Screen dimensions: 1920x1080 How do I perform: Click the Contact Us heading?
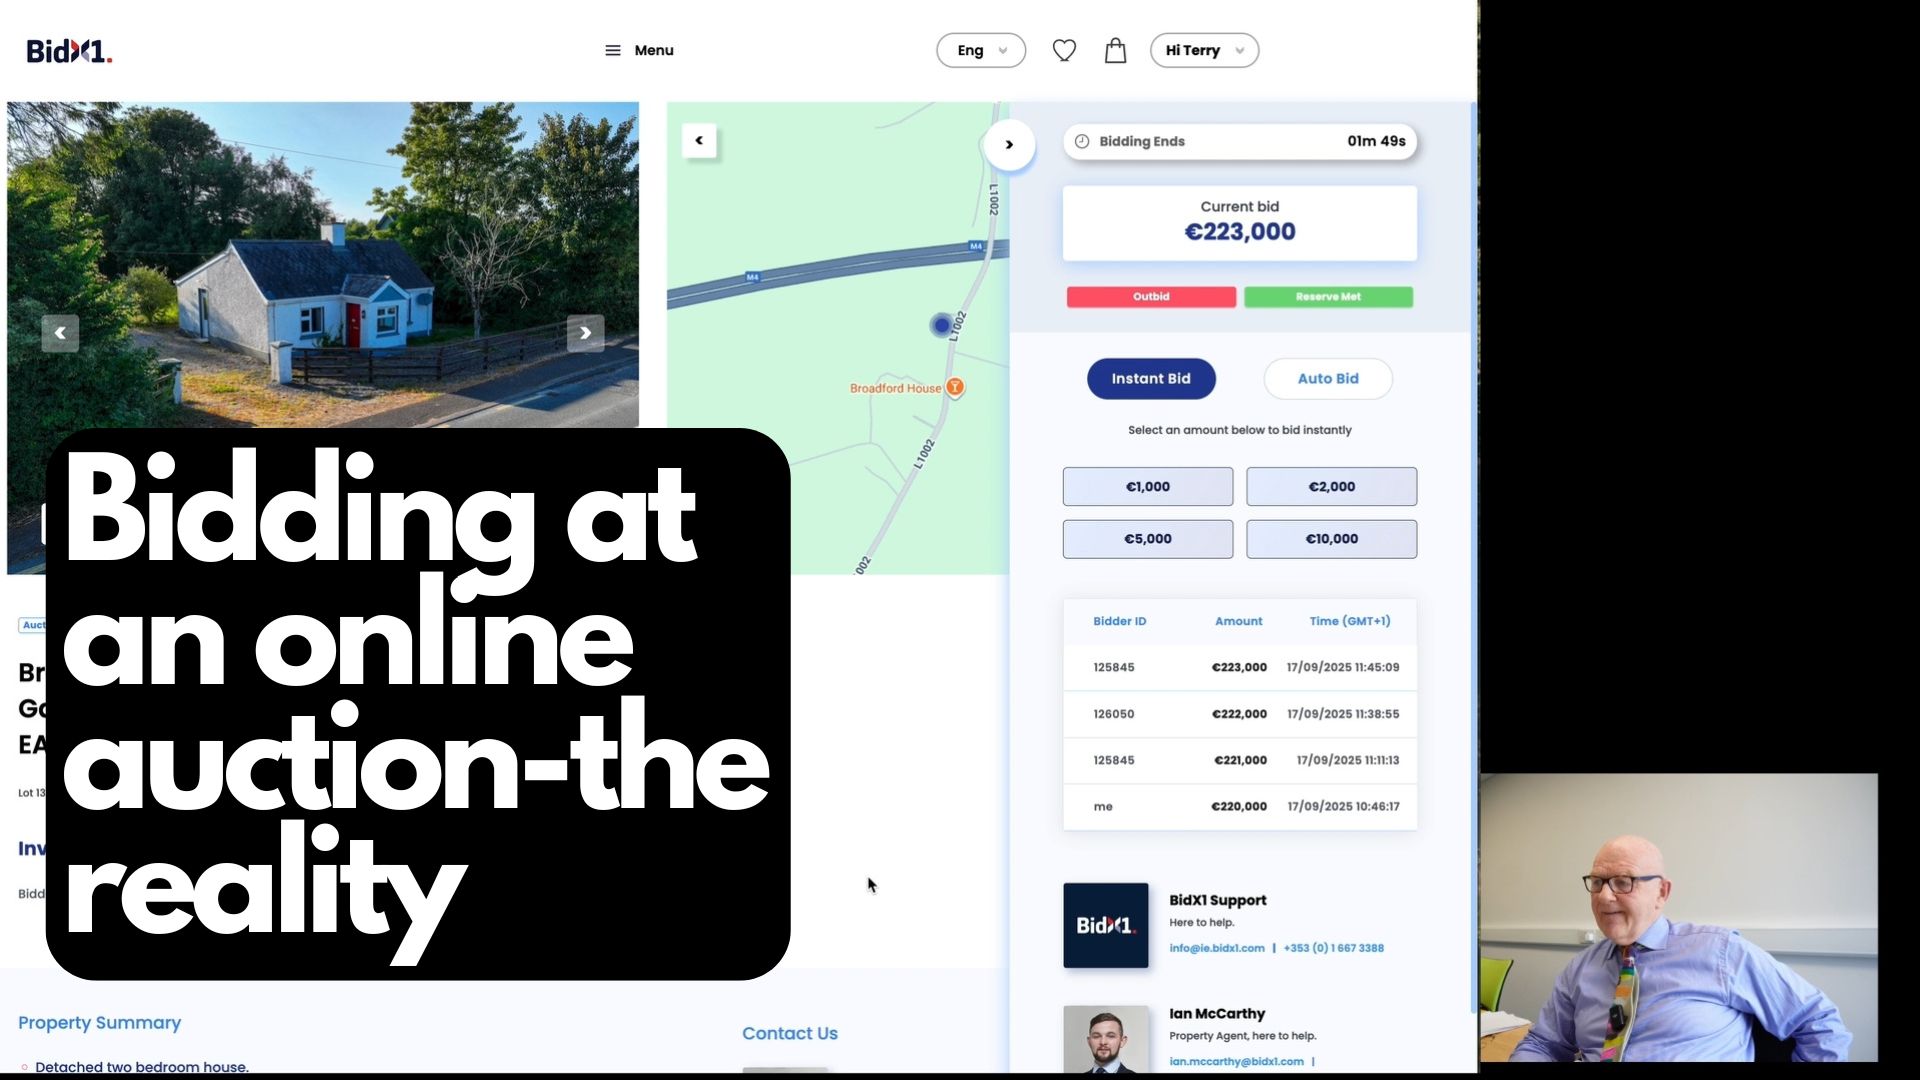pyautogui.click(x=790, y=1033)
